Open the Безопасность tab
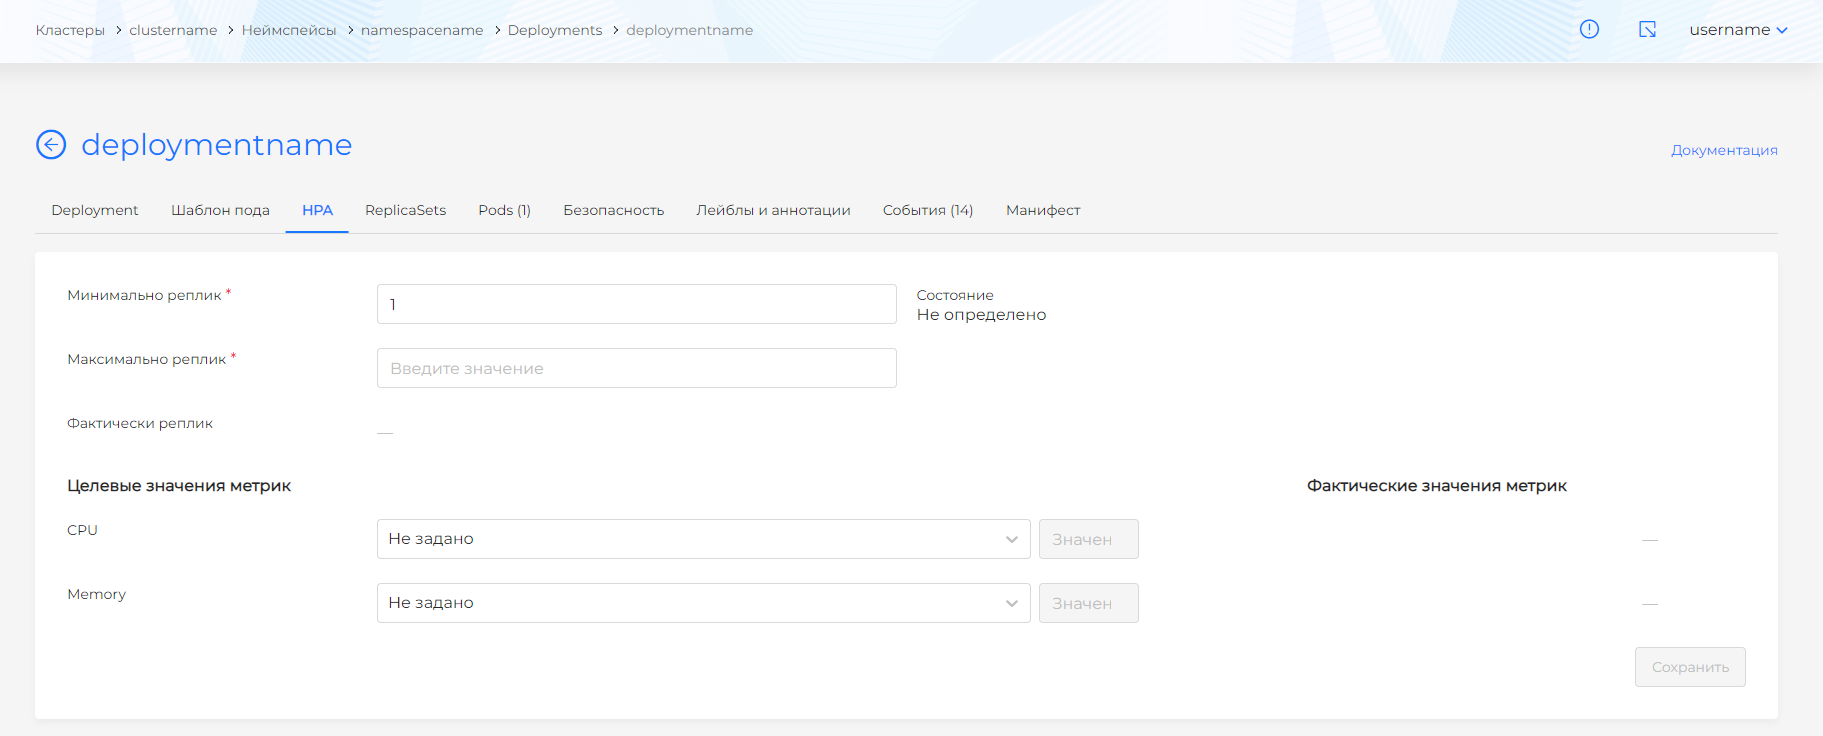1823x736 pixels. click(613, 210)
